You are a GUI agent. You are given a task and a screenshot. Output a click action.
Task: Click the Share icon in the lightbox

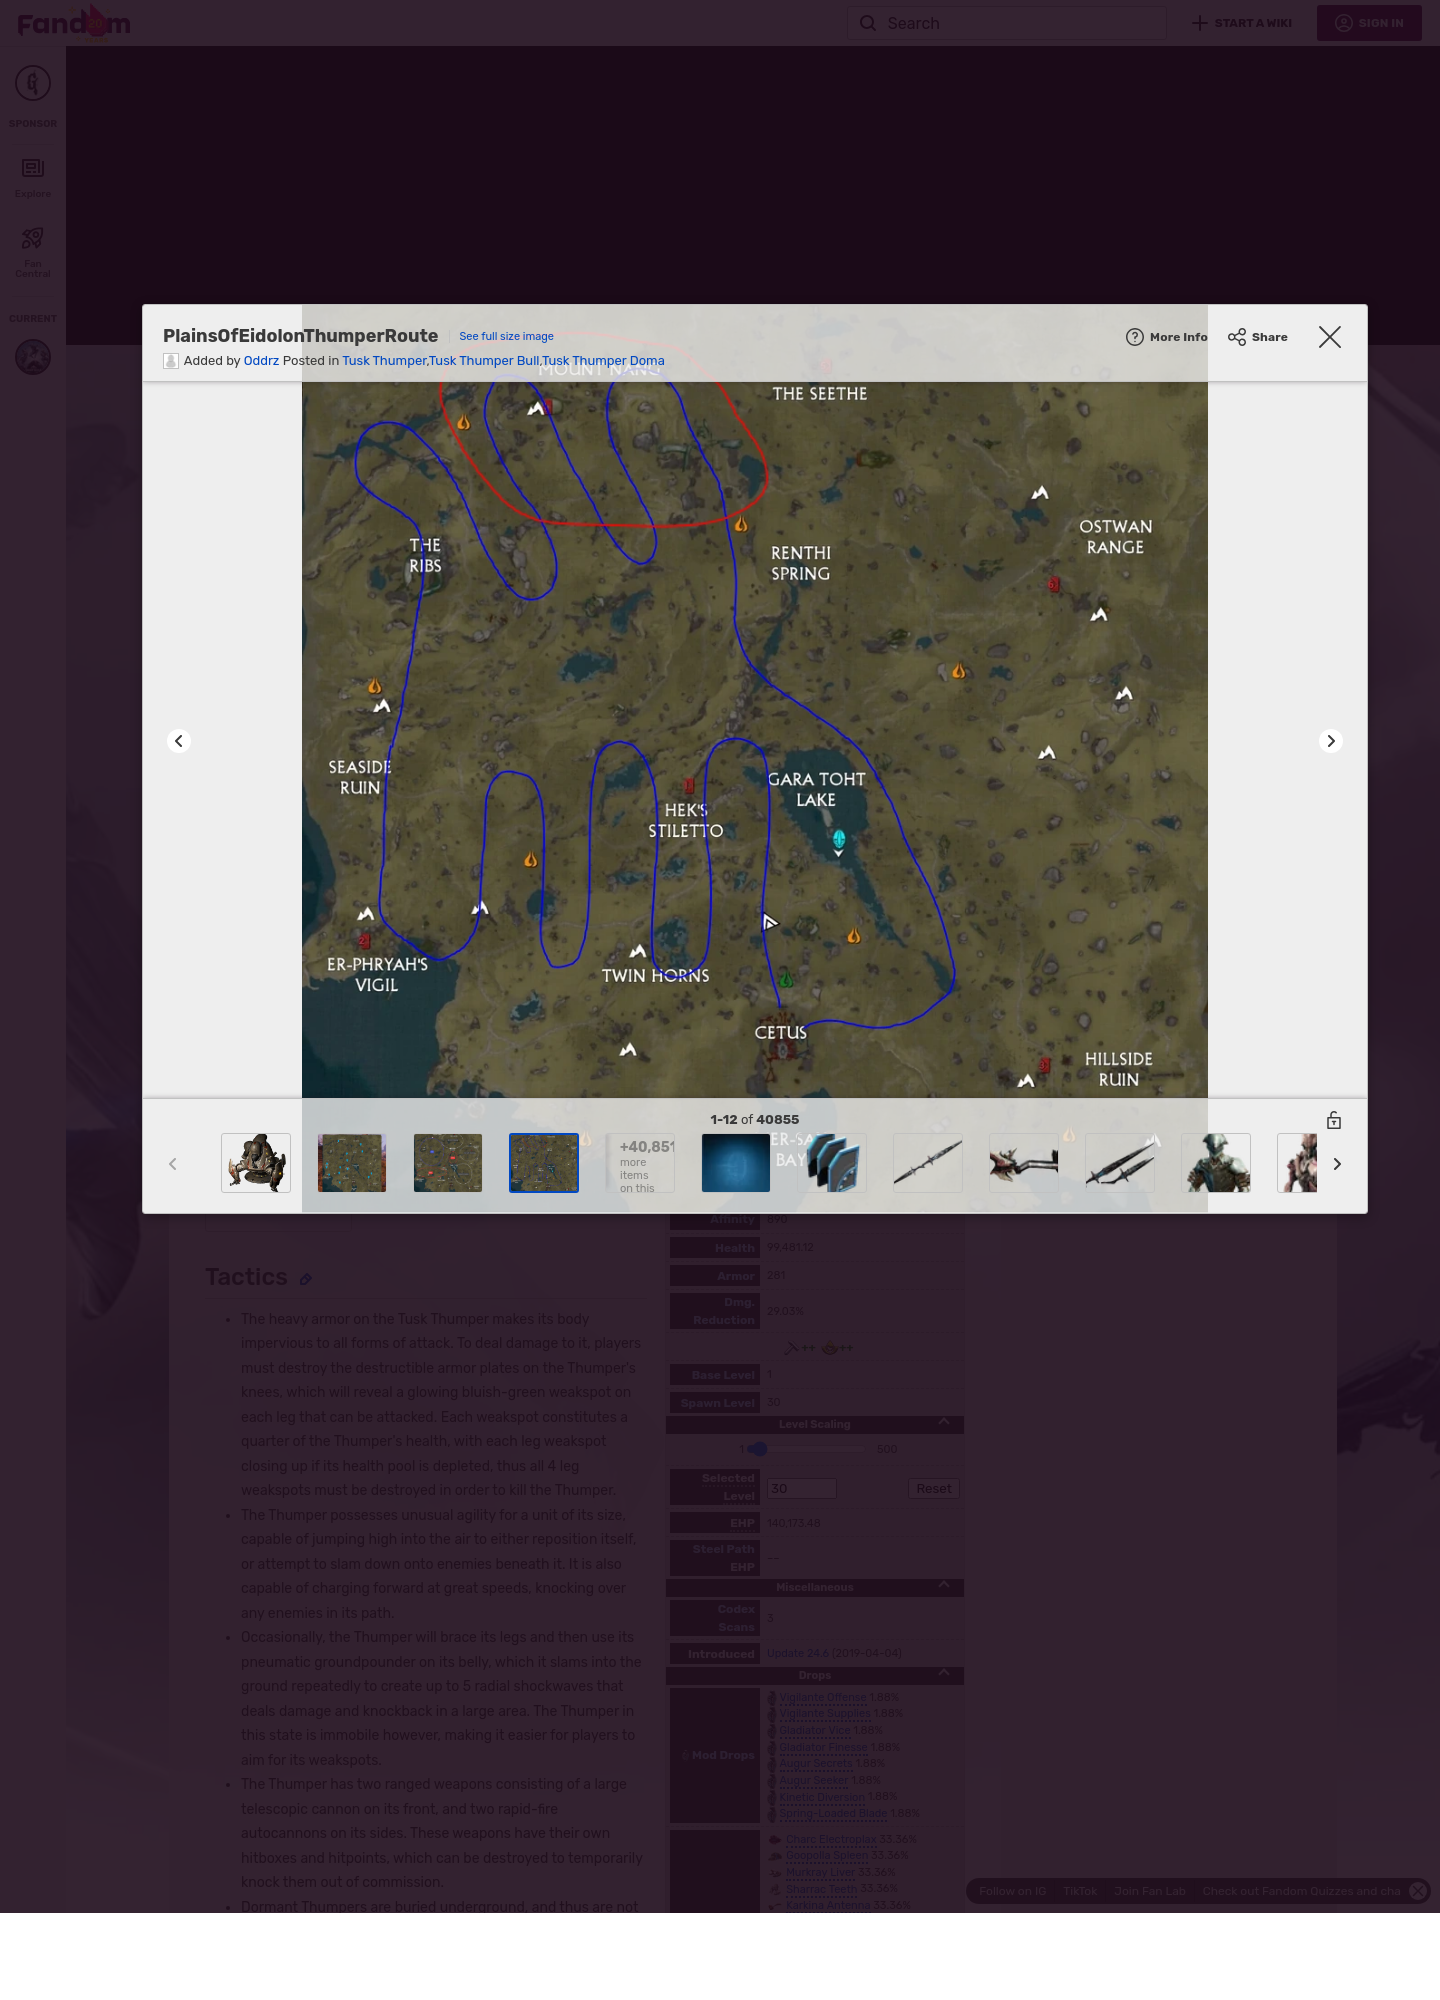coord(1237,337)
